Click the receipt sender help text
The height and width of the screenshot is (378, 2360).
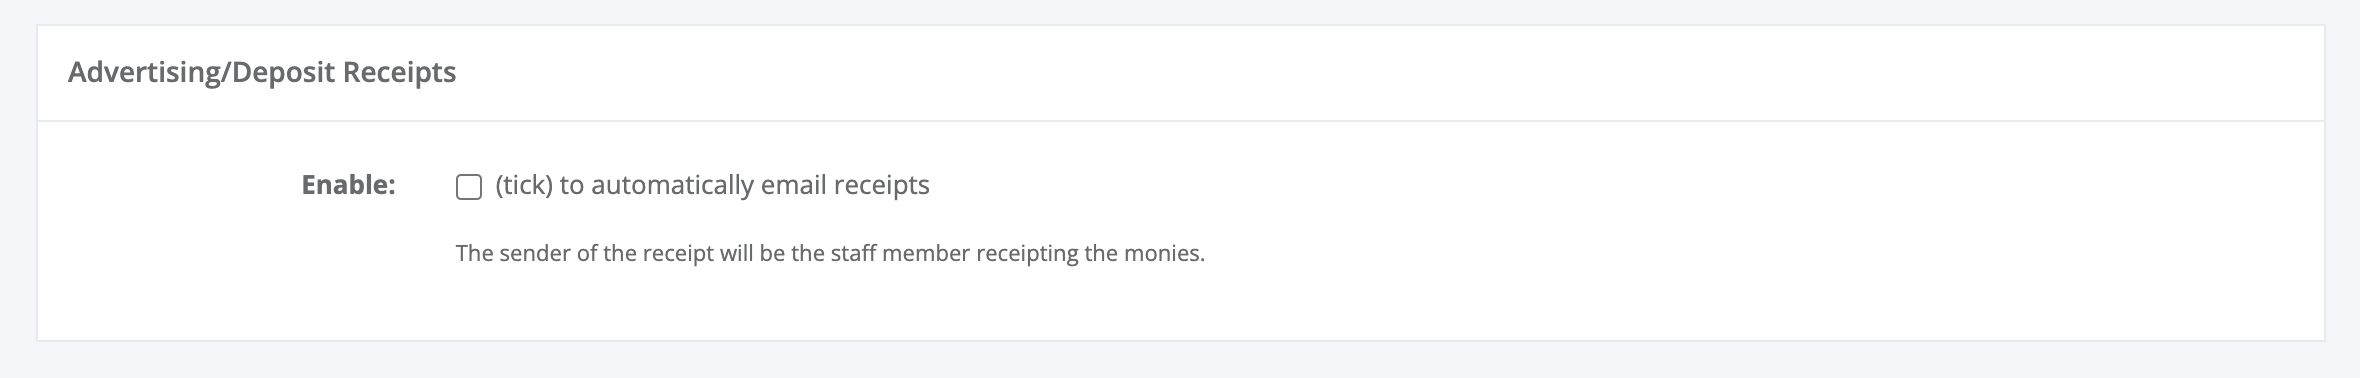830,254
